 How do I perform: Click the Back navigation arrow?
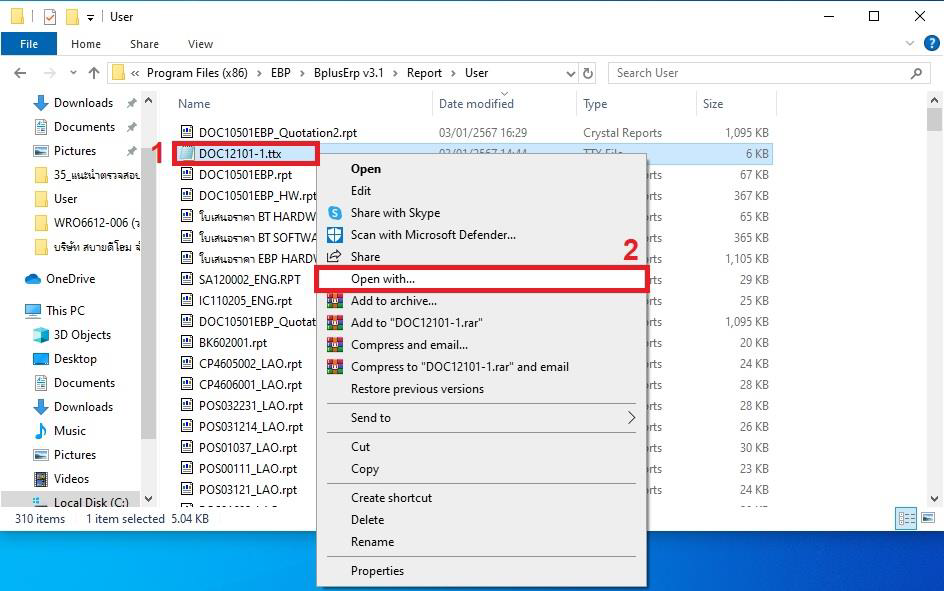20,73
